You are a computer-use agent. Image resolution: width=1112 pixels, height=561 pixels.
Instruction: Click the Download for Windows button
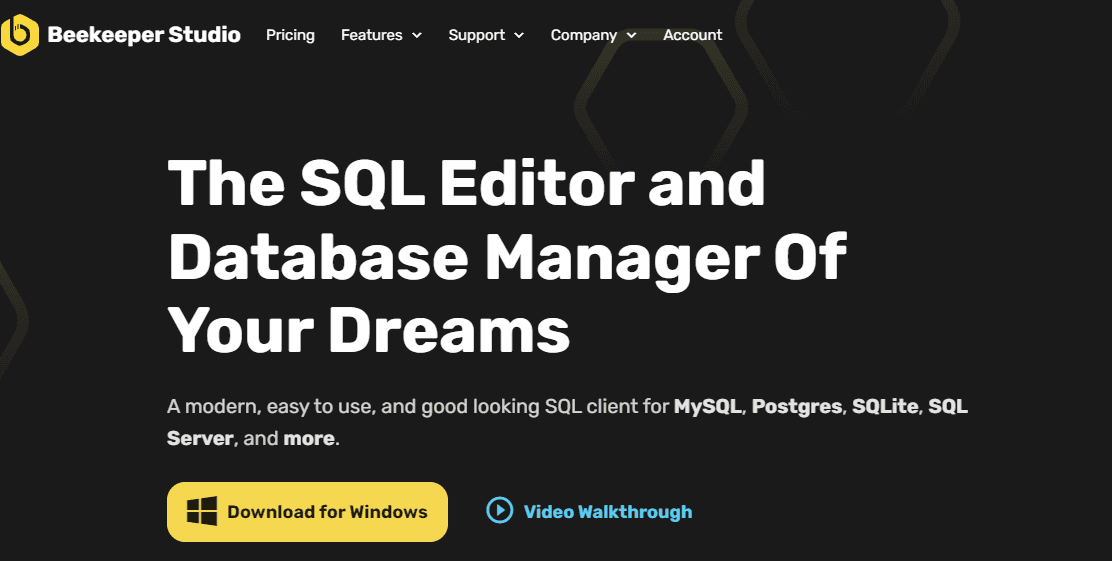(x=307, y=512)
